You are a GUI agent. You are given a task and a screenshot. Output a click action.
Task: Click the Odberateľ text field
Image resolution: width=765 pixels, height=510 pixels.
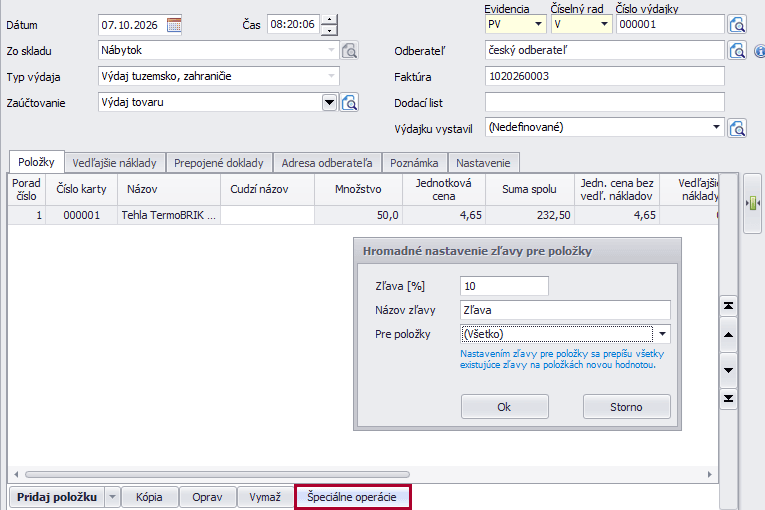click(x=604, y=50)
